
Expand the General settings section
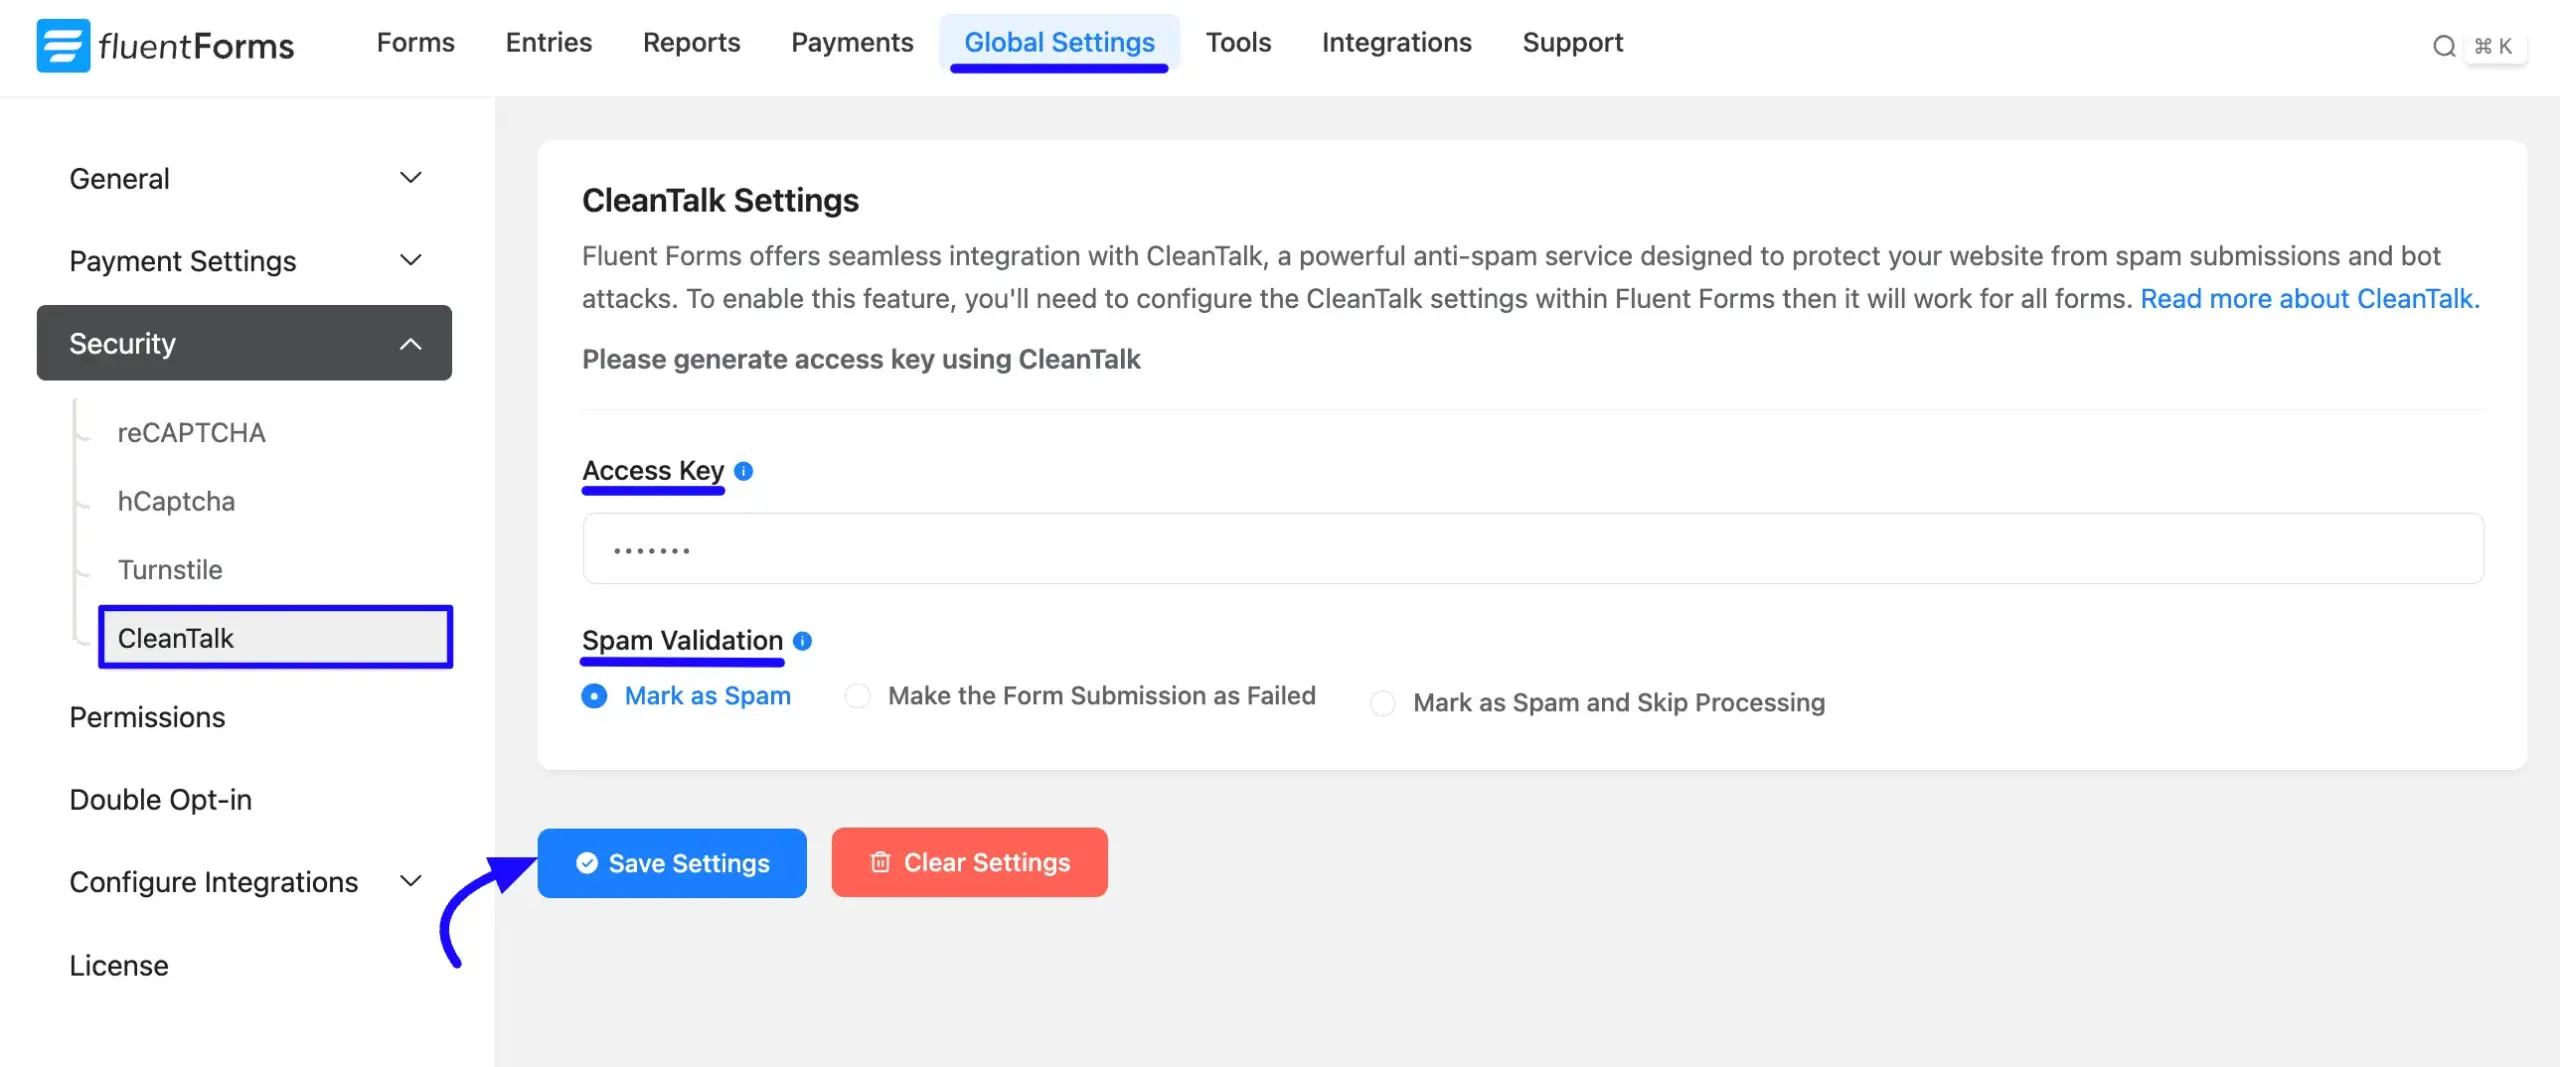(410, 178)
